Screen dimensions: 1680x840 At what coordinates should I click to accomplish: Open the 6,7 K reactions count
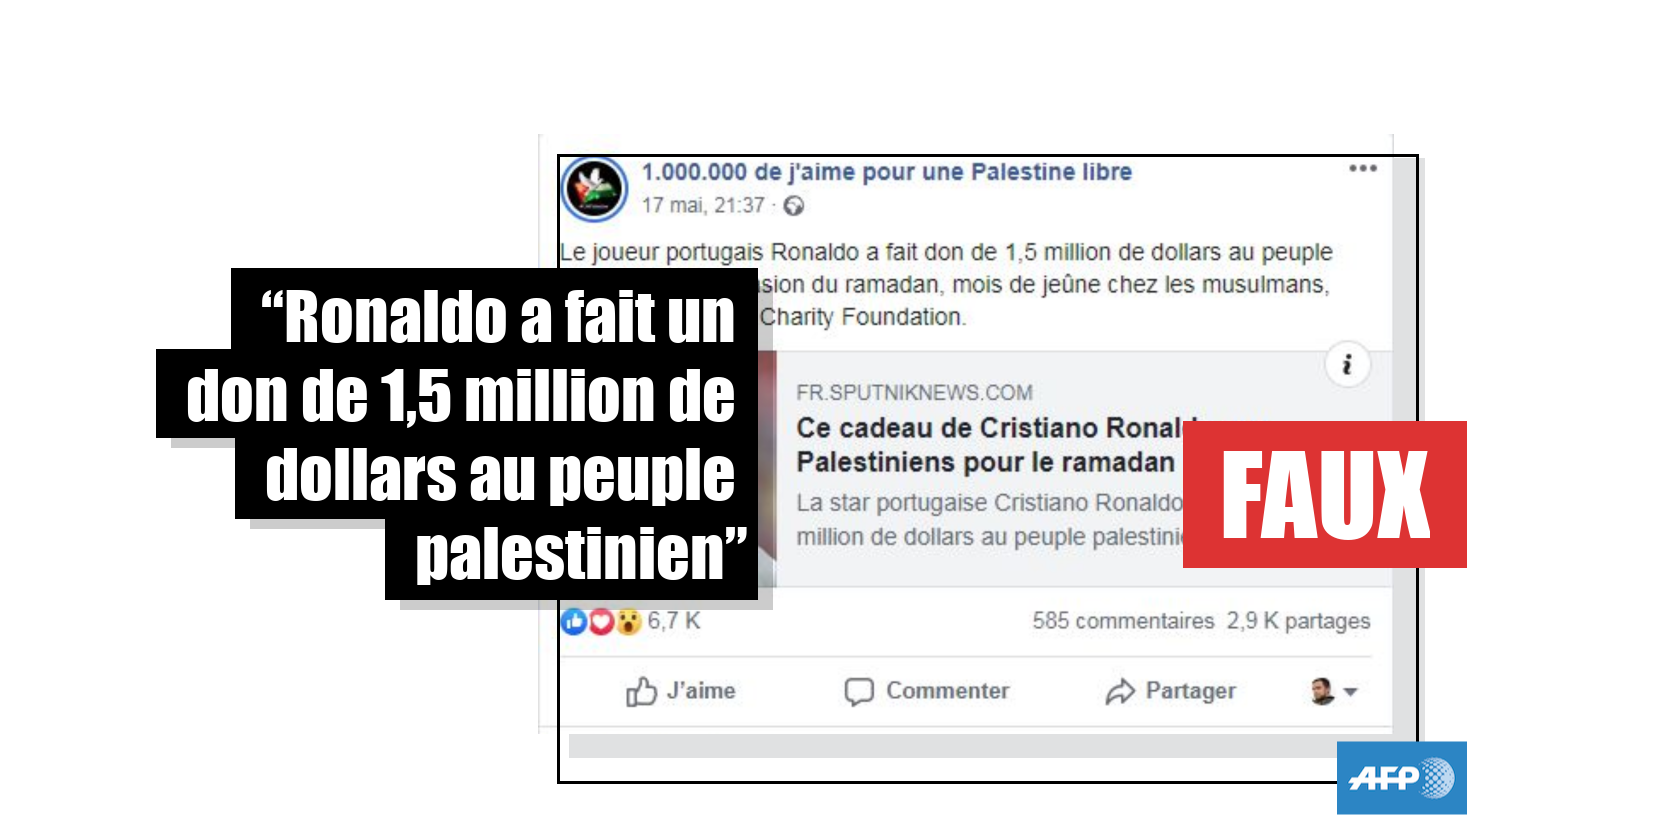pyautogui.click(x=674, y=621)
